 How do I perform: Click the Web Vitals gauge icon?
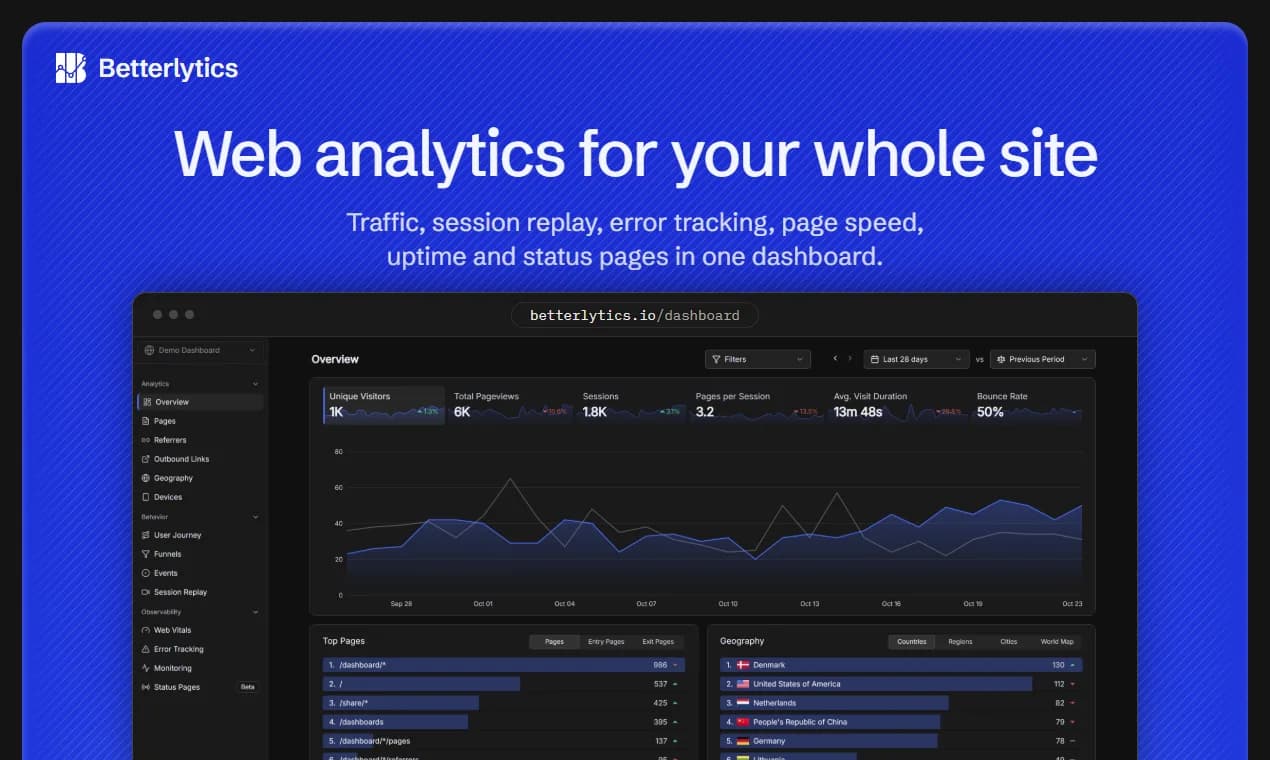pyautogui.click(x=146, y=630)
